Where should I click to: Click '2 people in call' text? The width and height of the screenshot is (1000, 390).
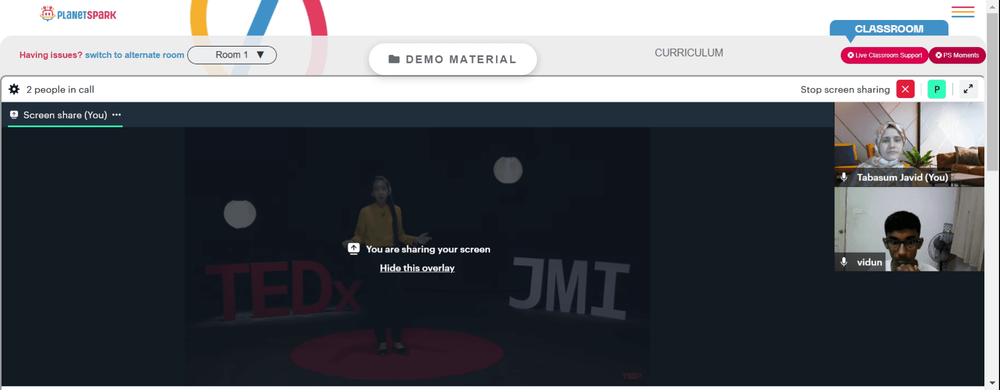click(61, 90)
